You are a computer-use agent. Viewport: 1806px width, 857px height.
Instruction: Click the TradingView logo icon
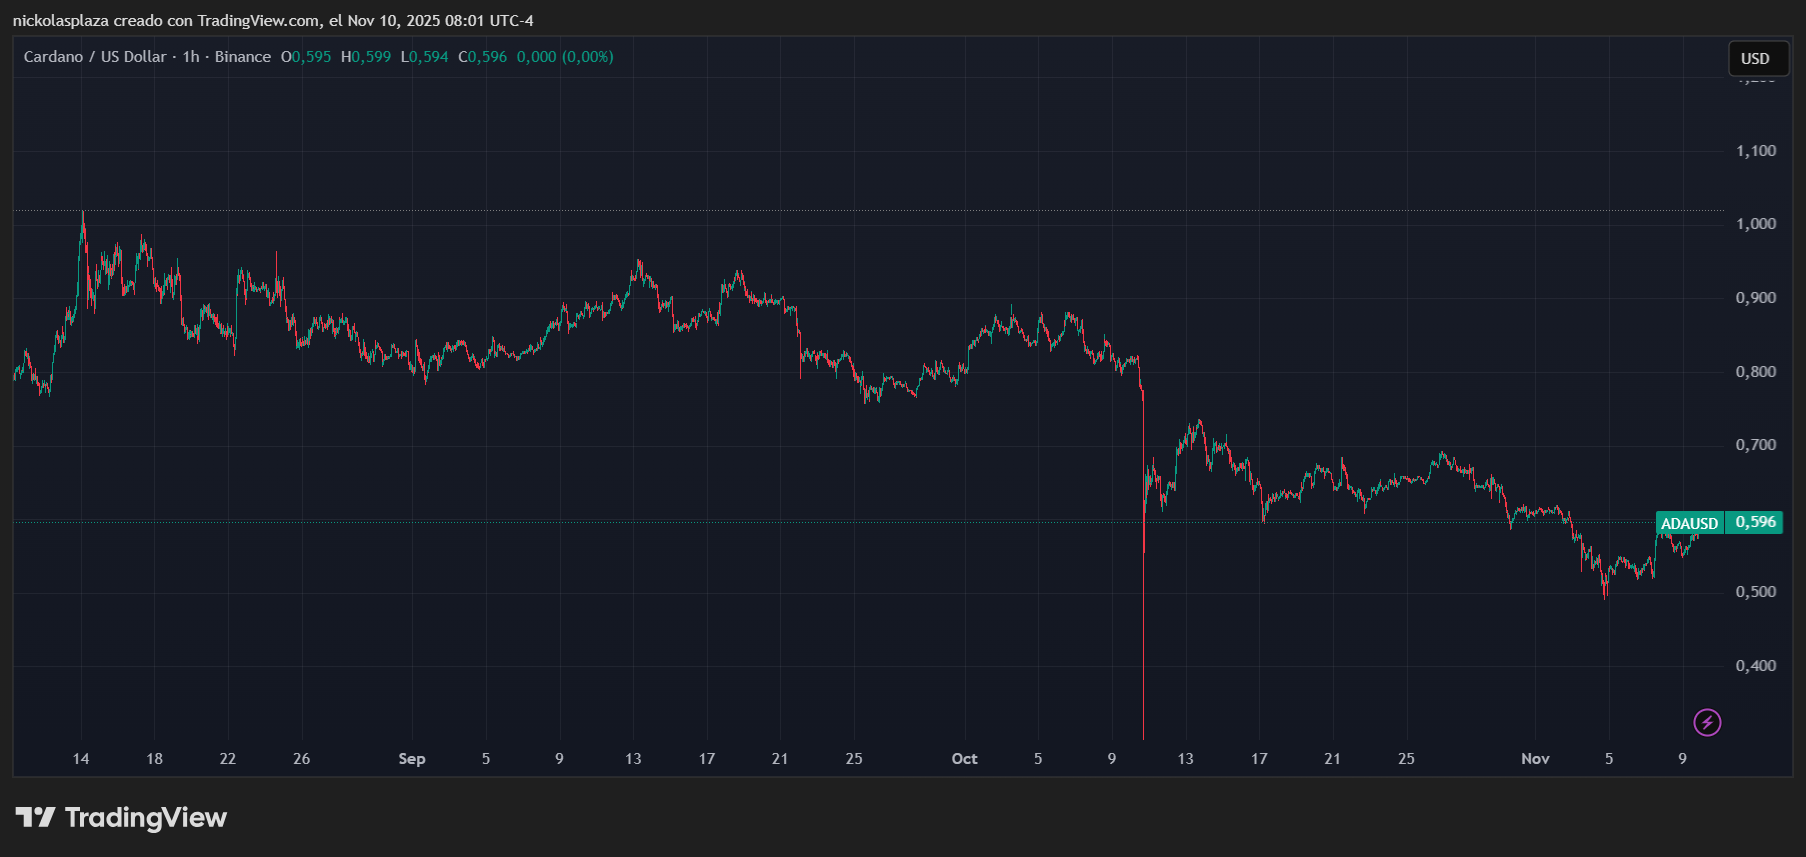pos(35,818)
